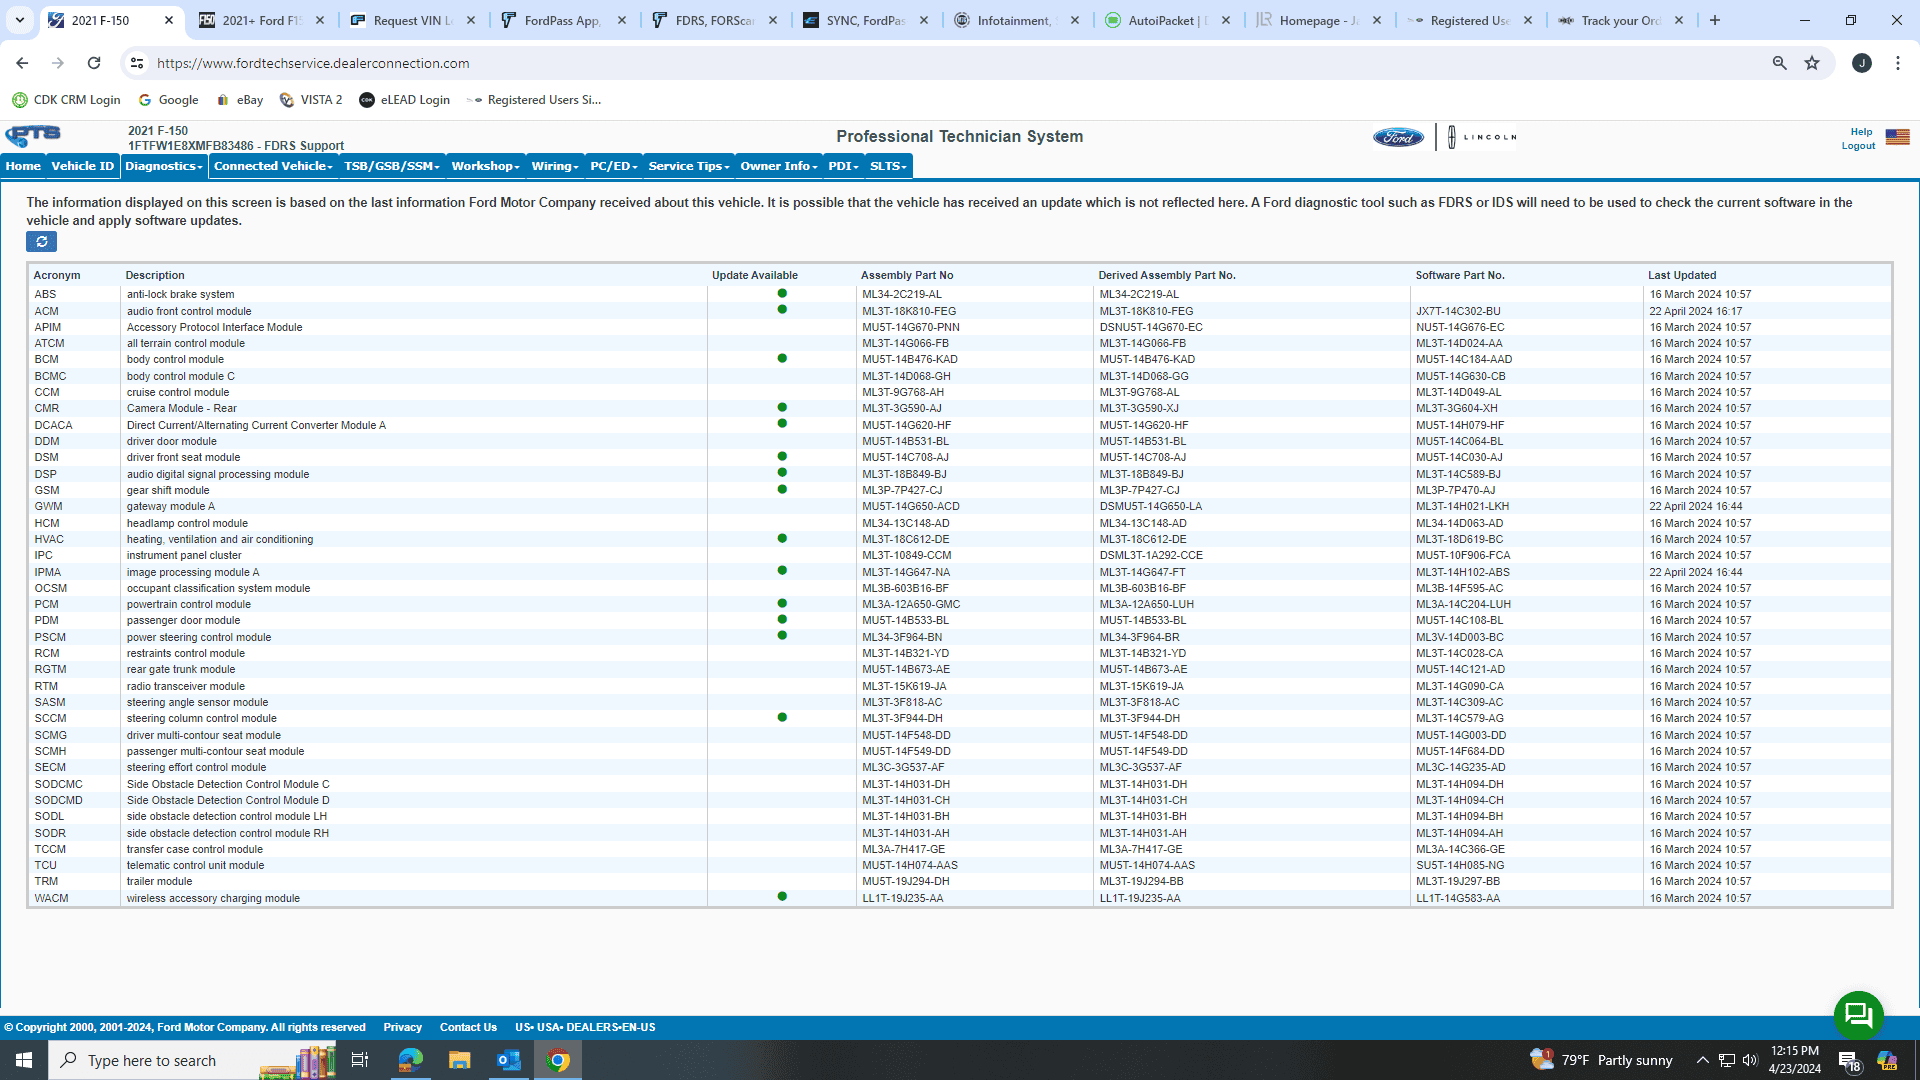This screenshot has width=1920, height=1080.
Task: Open the green chat bubble icon
Action: (x=1858, y=1015)
